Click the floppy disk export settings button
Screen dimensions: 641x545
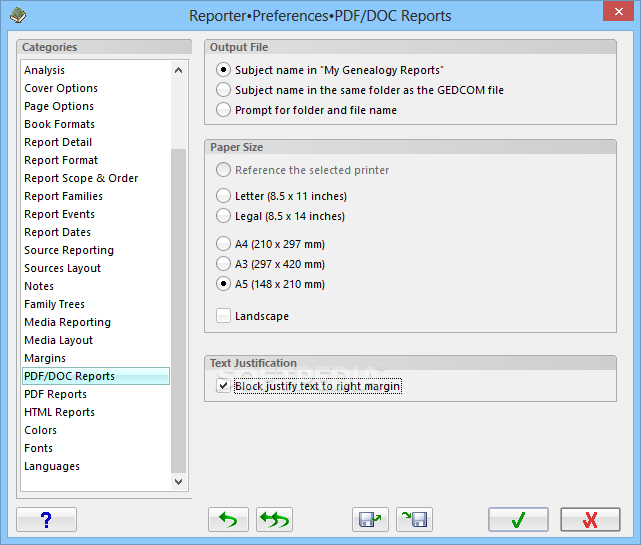[370, 519]
